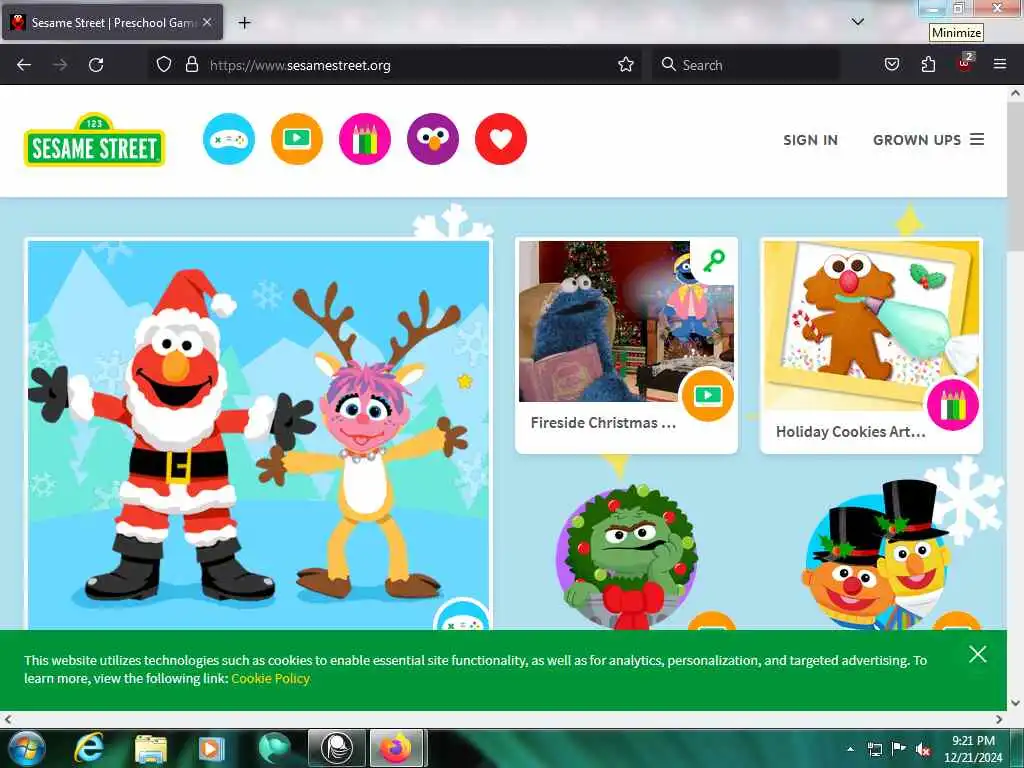This screenshot has height=768, width=1024.
Task: Click the tracking protection shield icon
Action: pos(164,65)
